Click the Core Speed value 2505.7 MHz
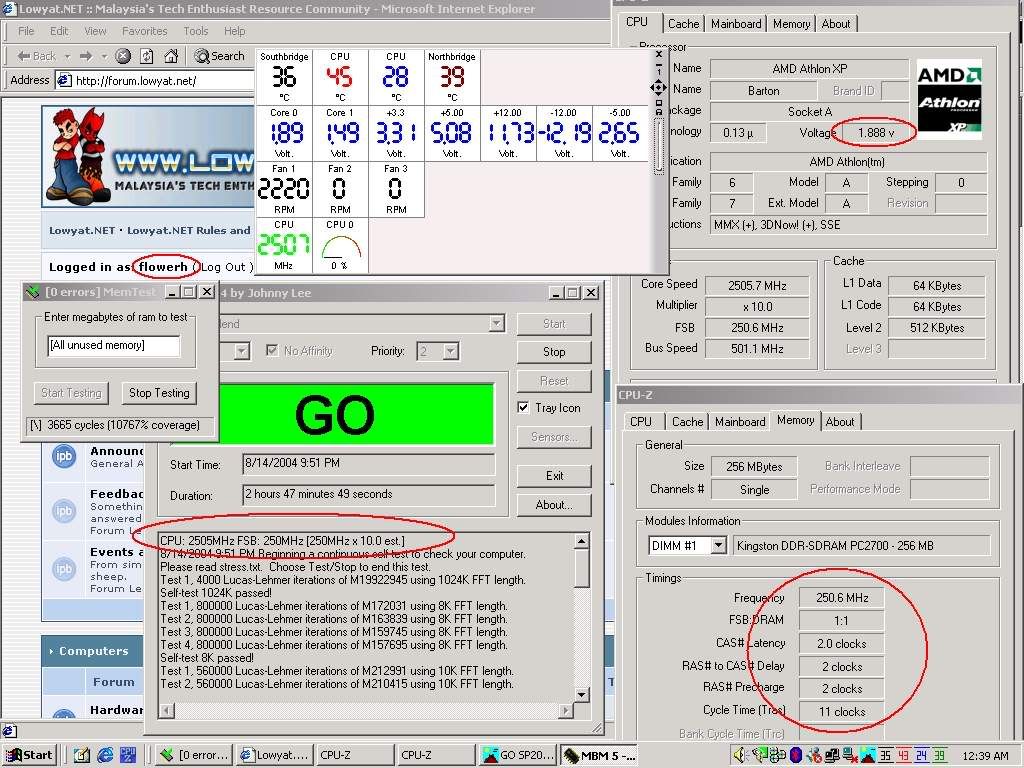 tap(757, 285)
